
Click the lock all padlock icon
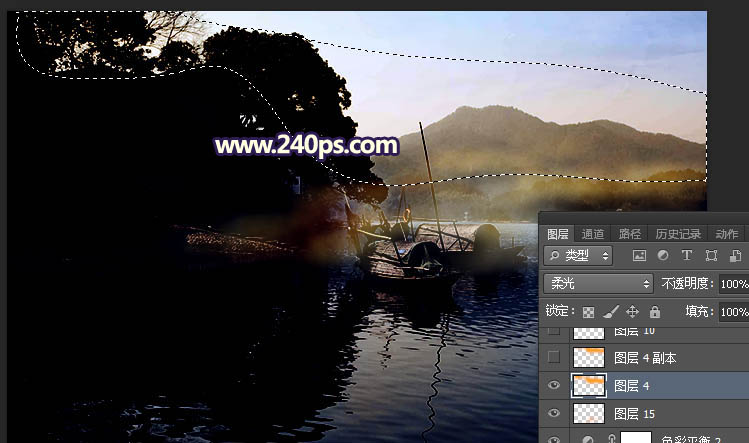(655, 312)
